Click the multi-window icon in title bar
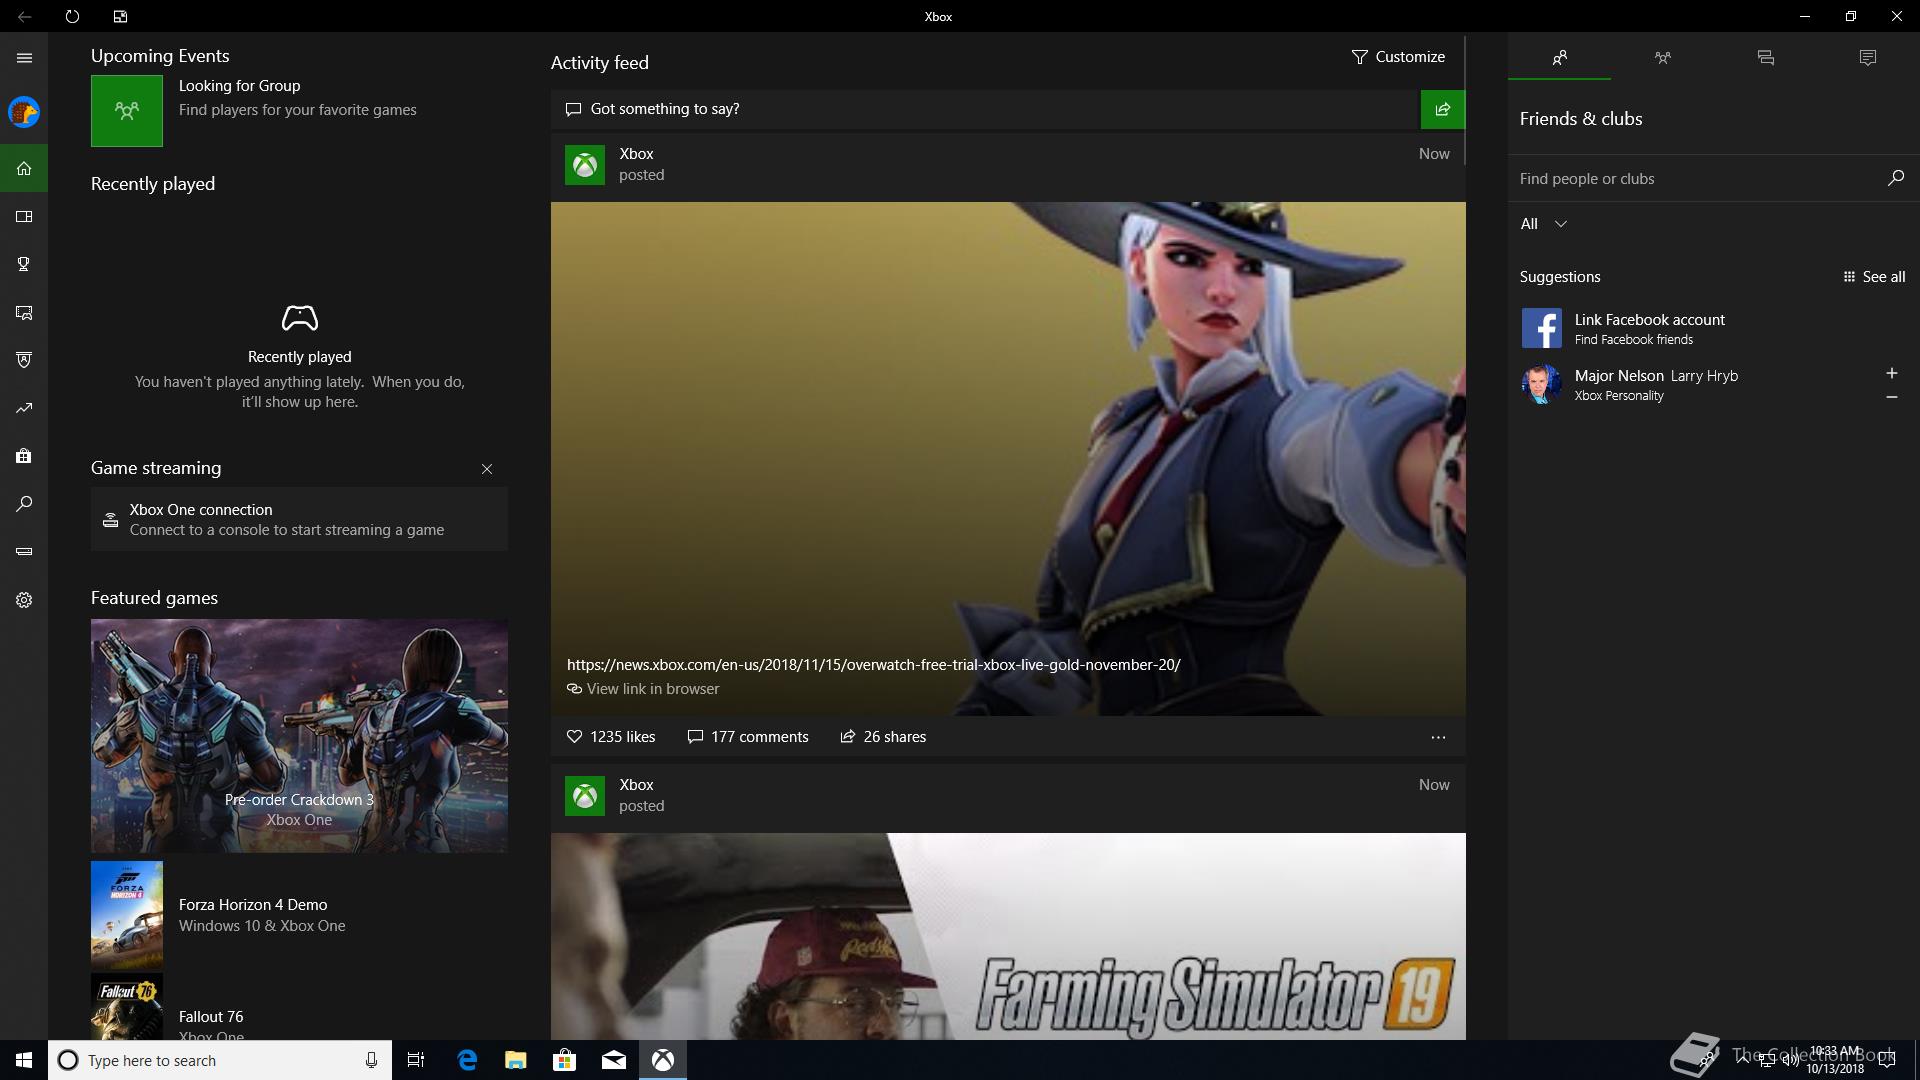The width and height of the screenshot is (1920, 1080). click(x=120, y=16)
